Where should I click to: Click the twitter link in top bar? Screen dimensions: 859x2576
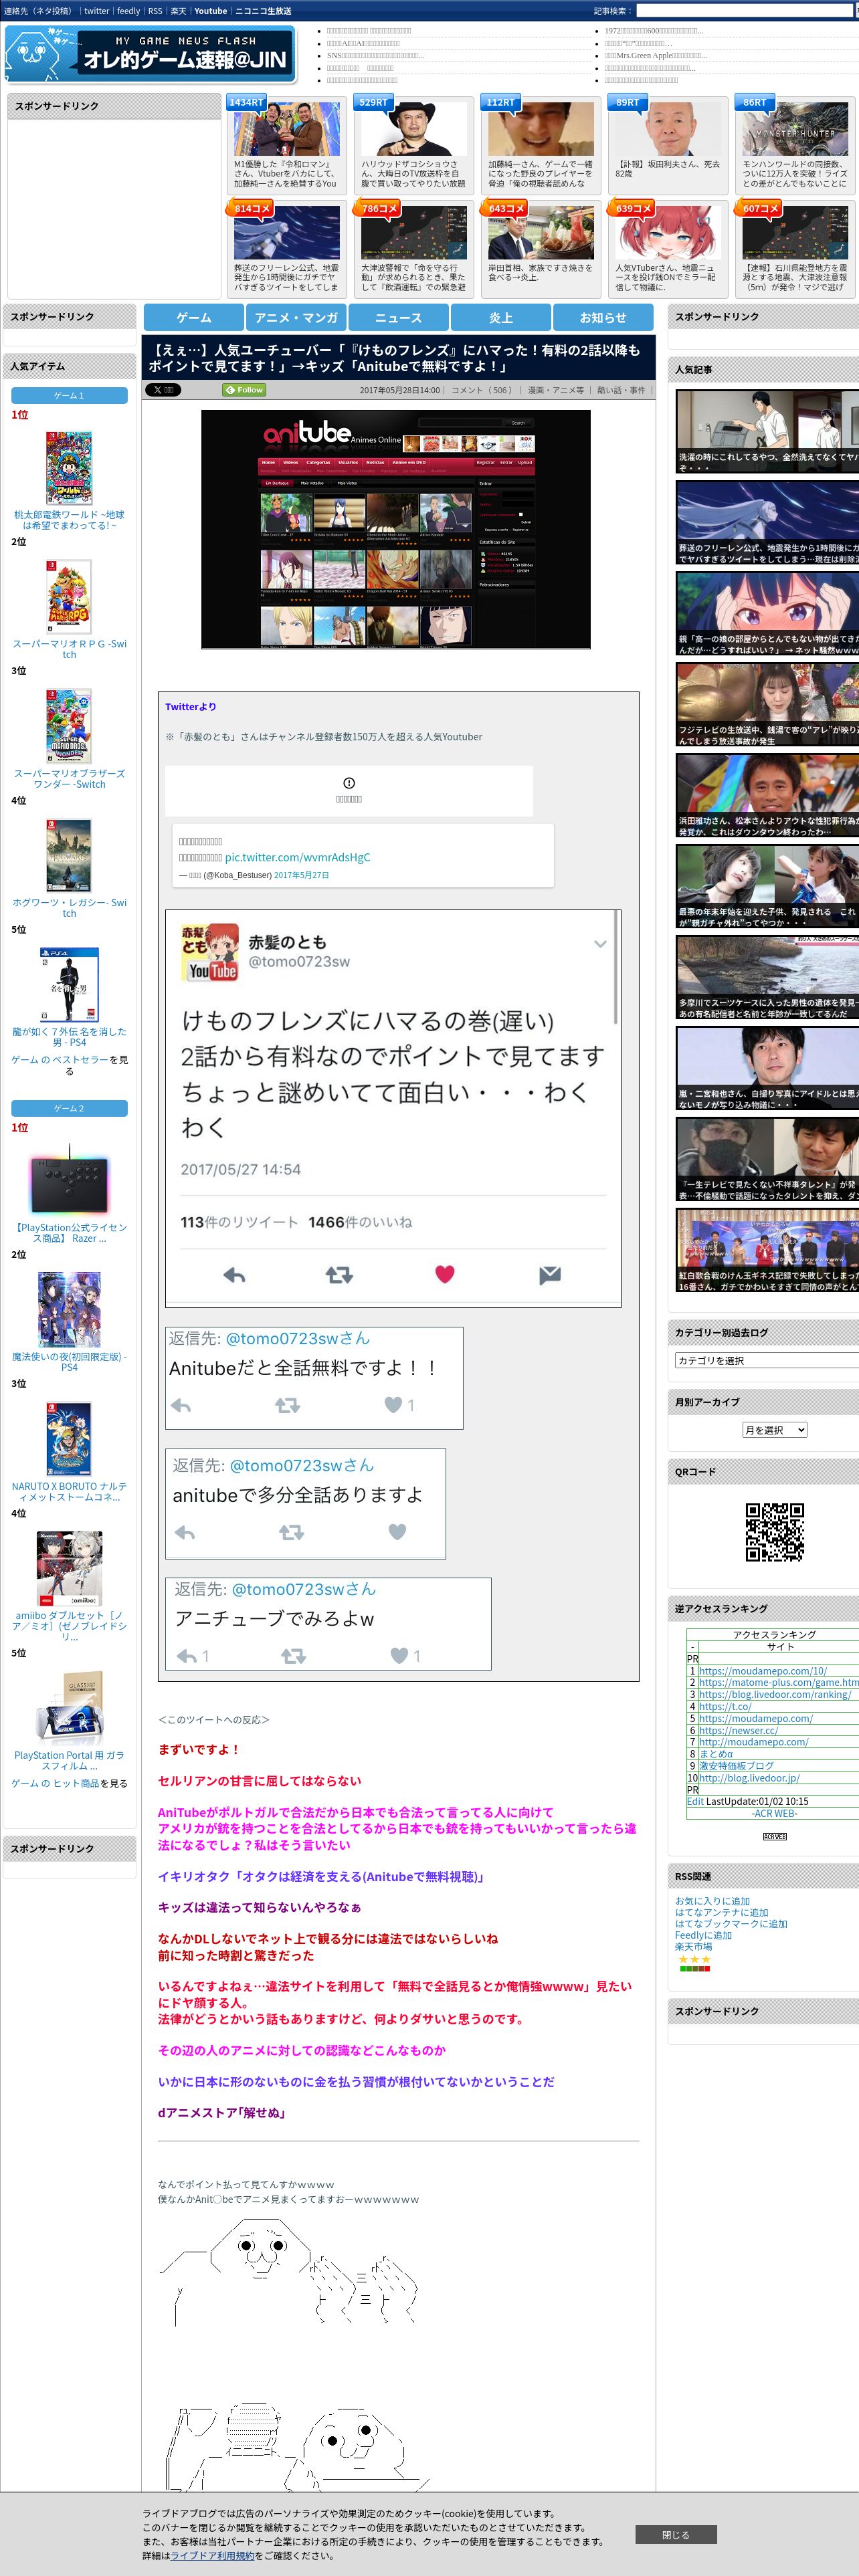click(x=96, y=11)
